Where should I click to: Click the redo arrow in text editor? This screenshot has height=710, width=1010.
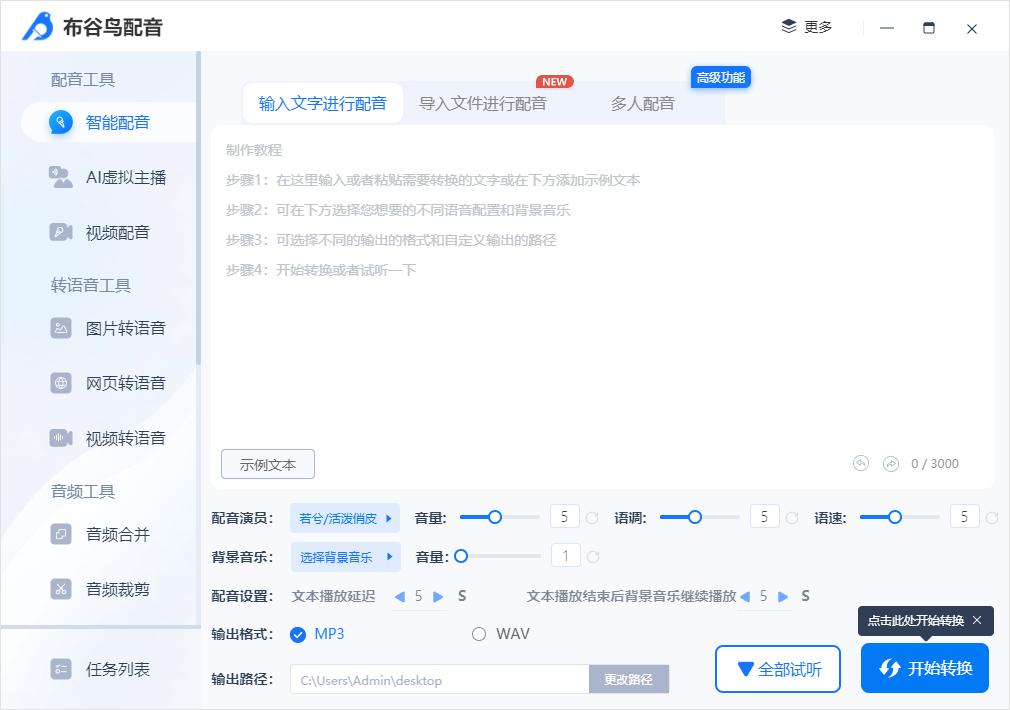point(891,463)
